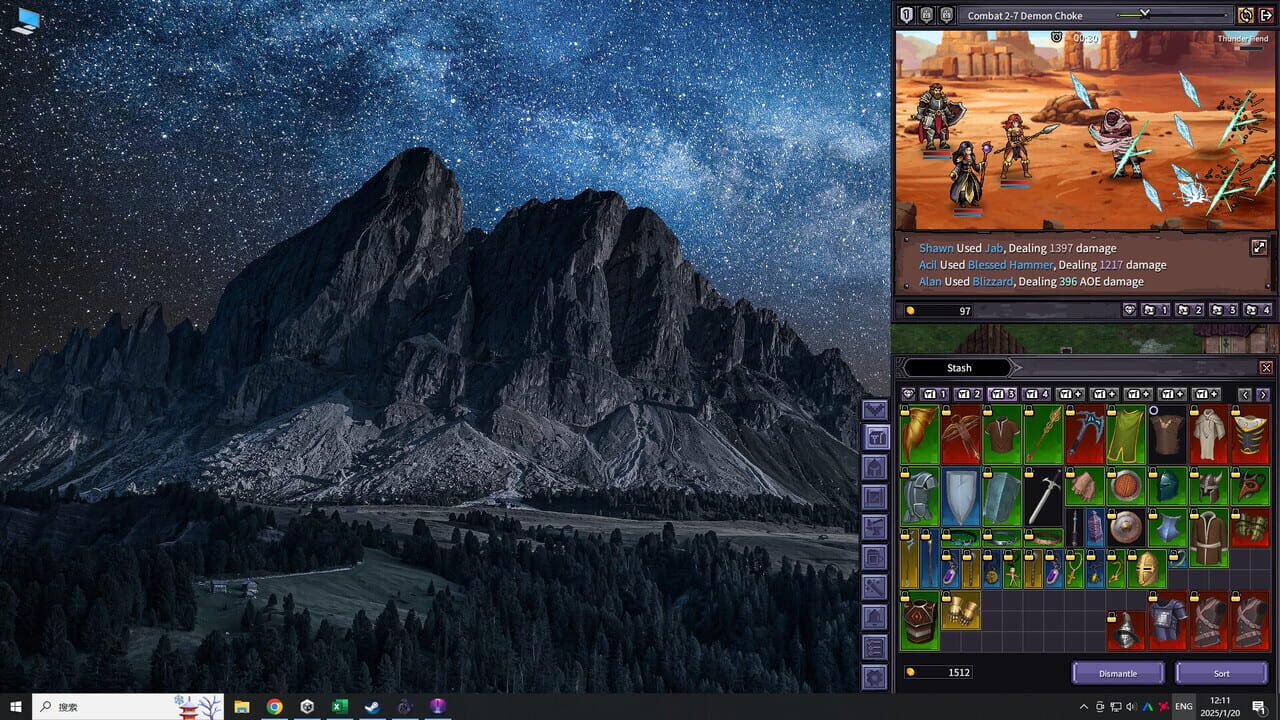This screenshot has width=1280, height=720.
Task: Select the diamond stash tab
Action: point(908,393)
